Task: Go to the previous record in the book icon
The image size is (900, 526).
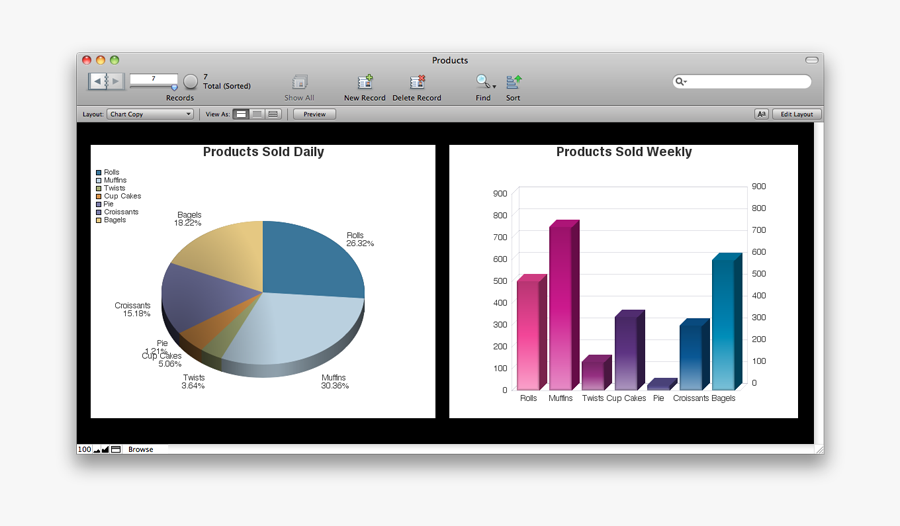Action: 98,82
